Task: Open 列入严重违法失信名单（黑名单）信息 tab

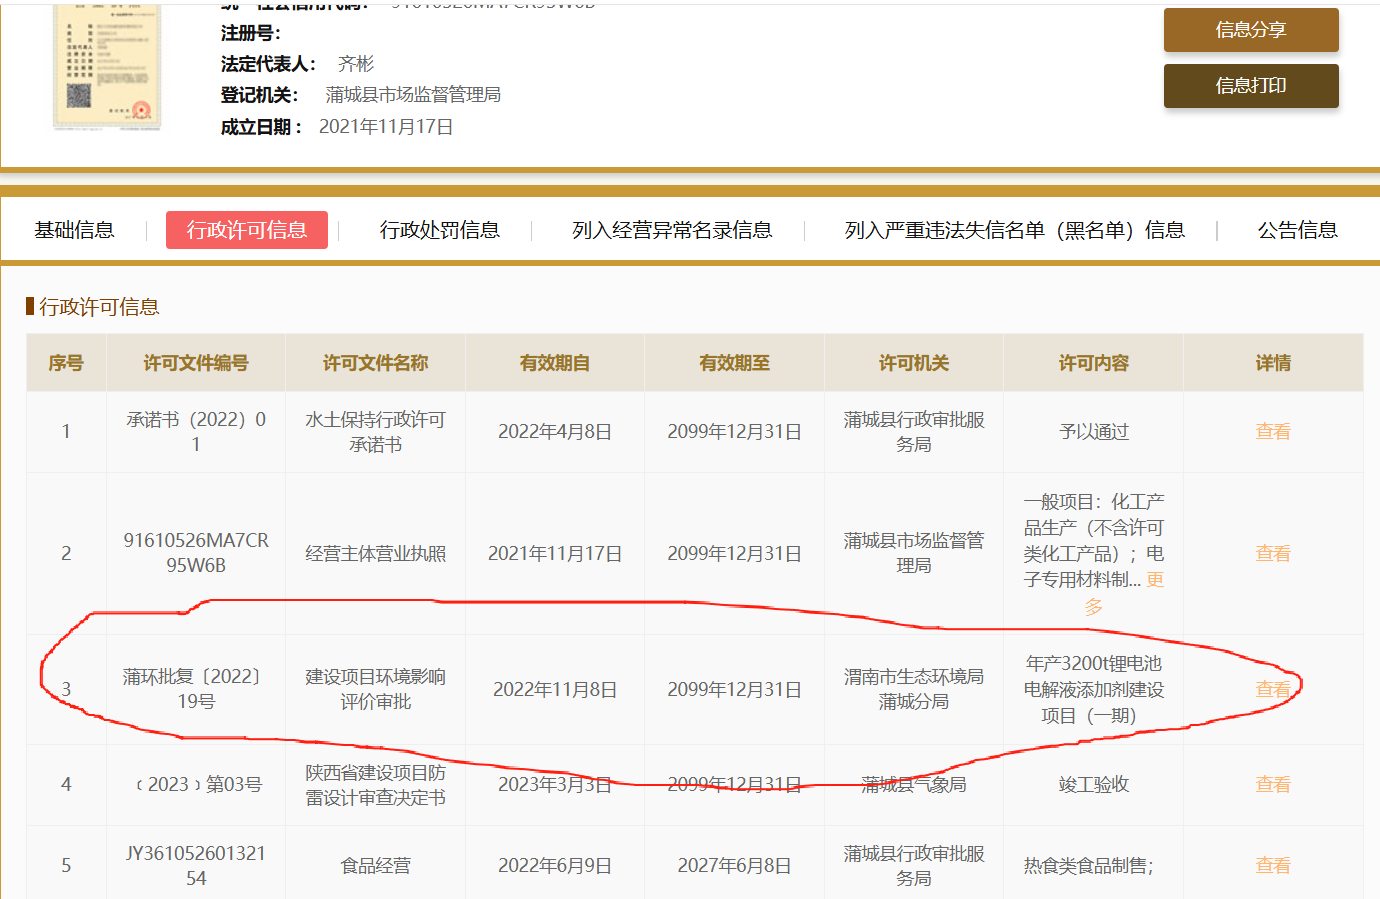Action: [x=1015, y=230]
